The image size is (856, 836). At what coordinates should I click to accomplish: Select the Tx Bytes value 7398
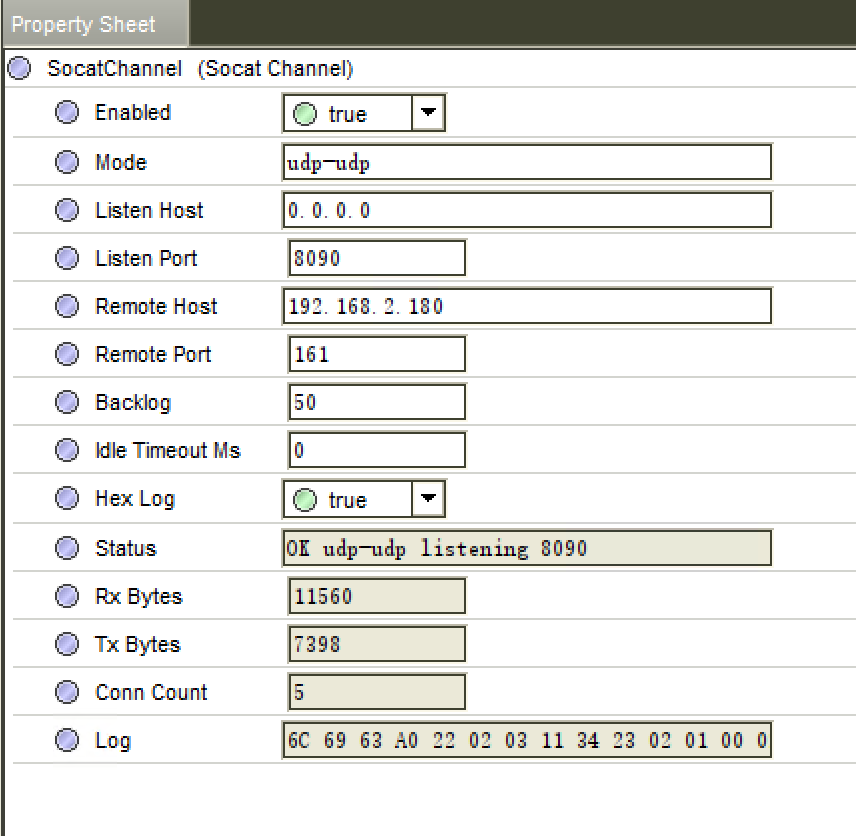pyautogui.click(x=377, y=644)
